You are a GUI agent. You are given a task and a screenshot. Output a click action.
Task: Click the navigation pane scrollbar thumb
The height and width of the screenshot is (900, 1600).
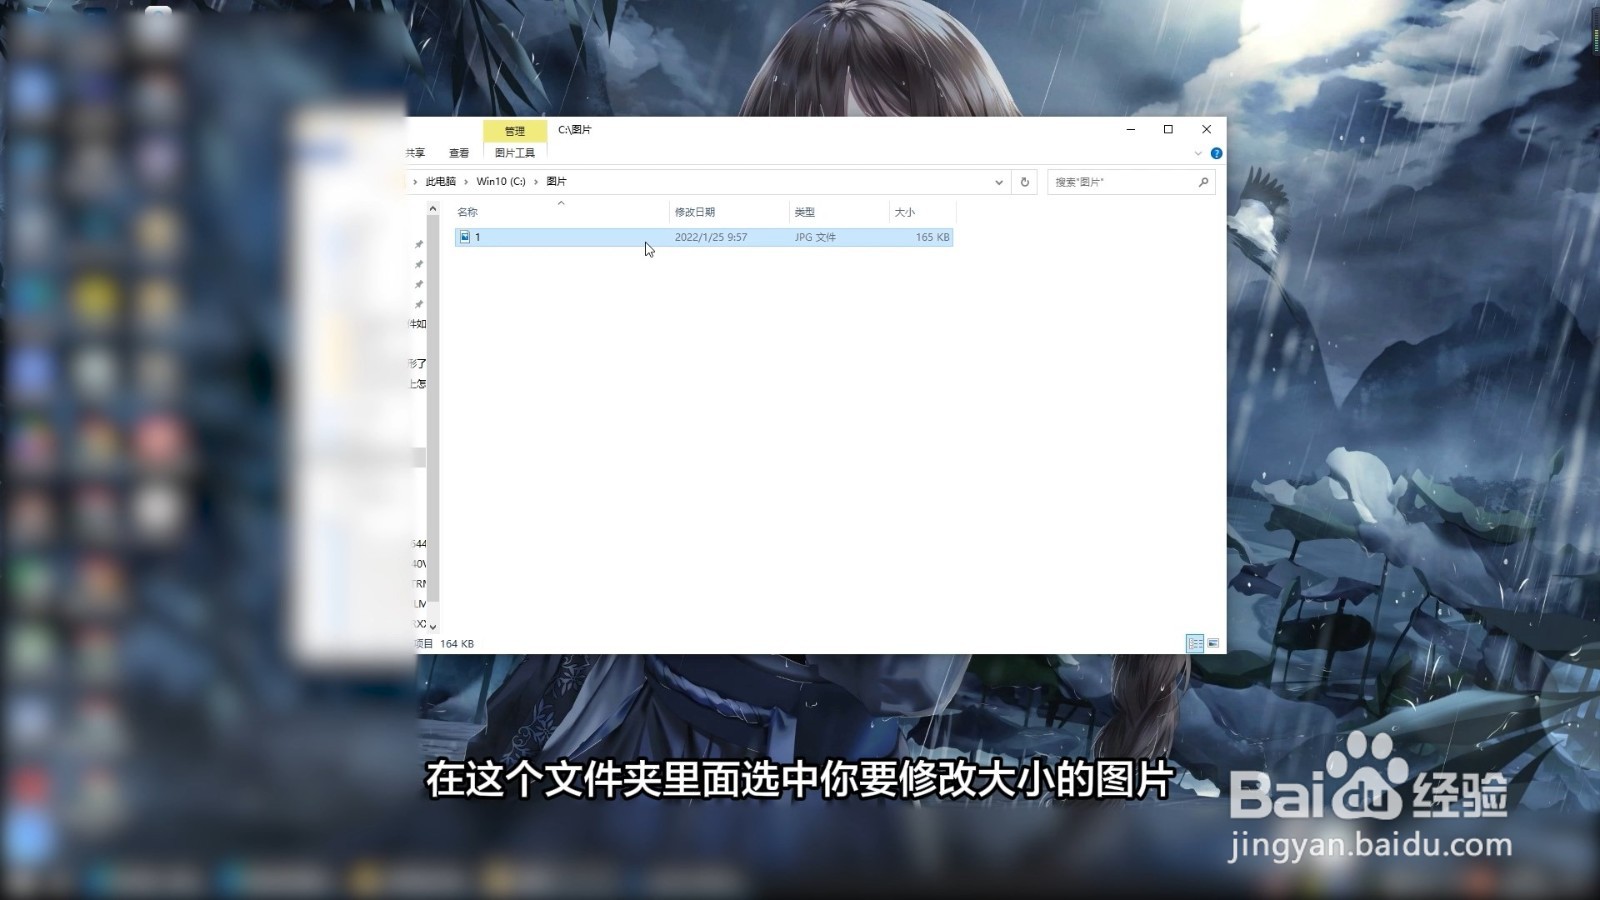click(433, 410)
